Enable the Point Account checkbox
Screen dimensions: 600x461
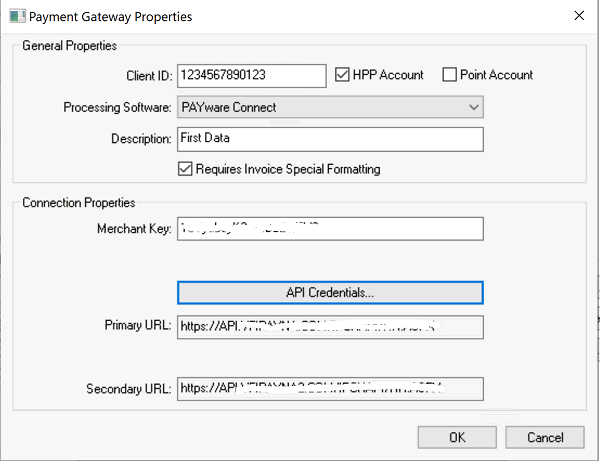tap(449, 75)
